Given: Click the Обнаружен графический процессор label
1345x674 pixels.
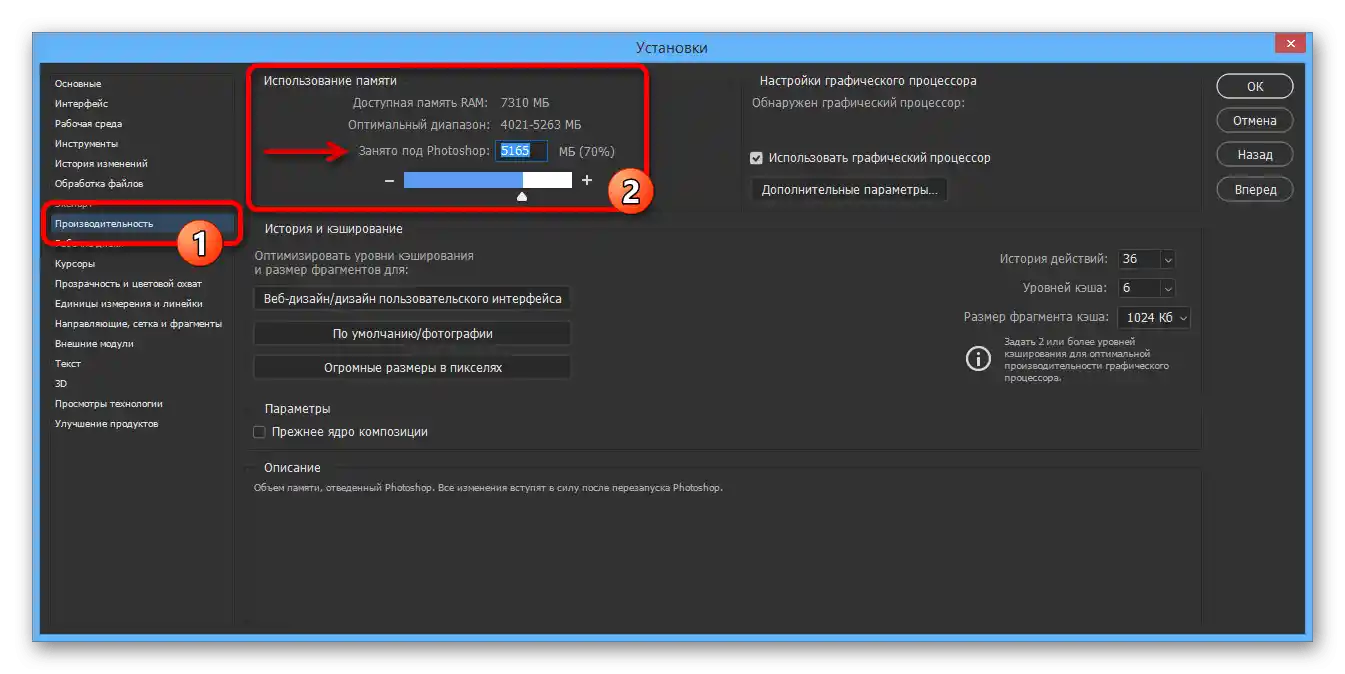Looking at the screenshot, I should [x=858, y=103].
